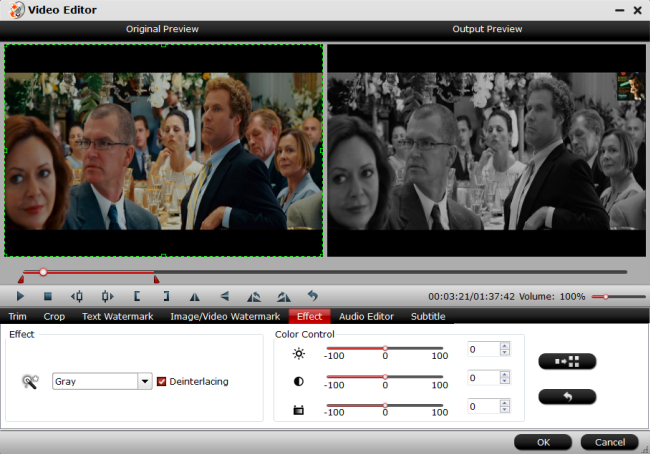Image resolution: width=650 pixels, height=454 pixels.
Task: Click the contrast slider handle
Action: [385, 377]
